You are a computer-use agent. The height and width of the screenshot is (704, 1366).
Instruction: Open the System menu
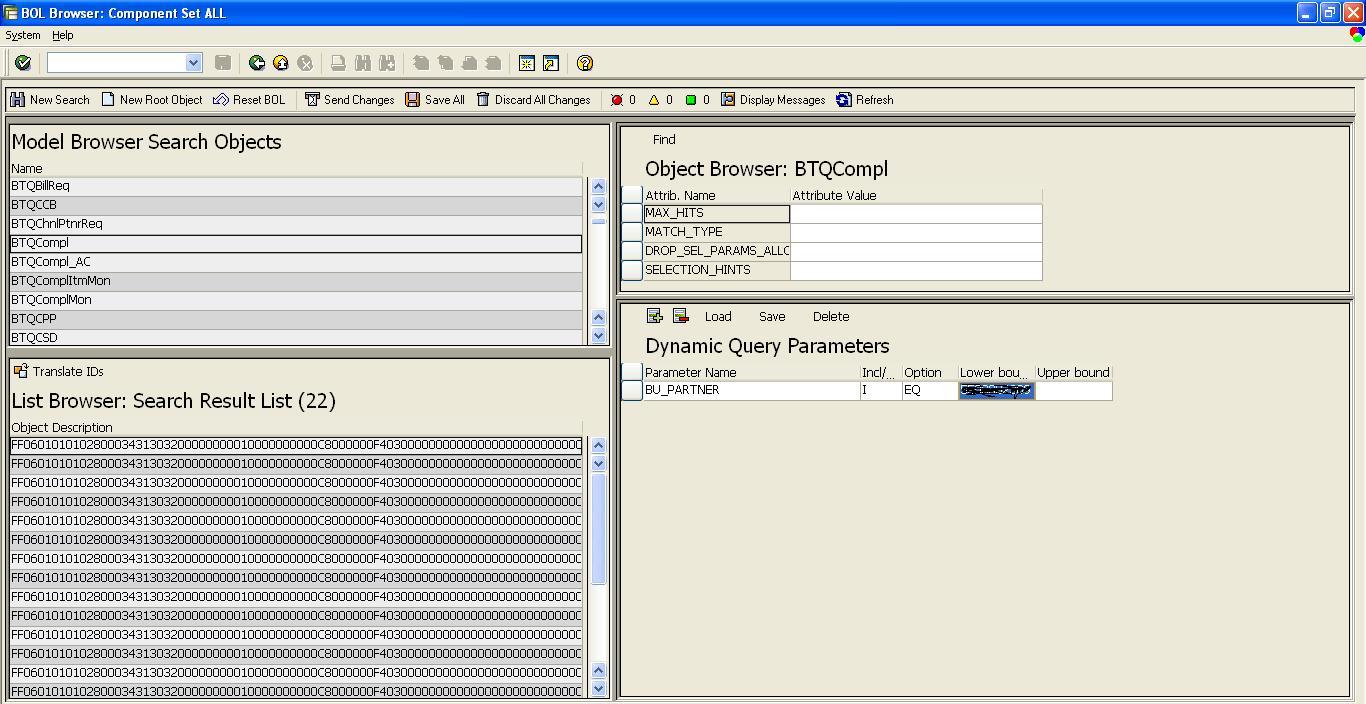(23, 35)
